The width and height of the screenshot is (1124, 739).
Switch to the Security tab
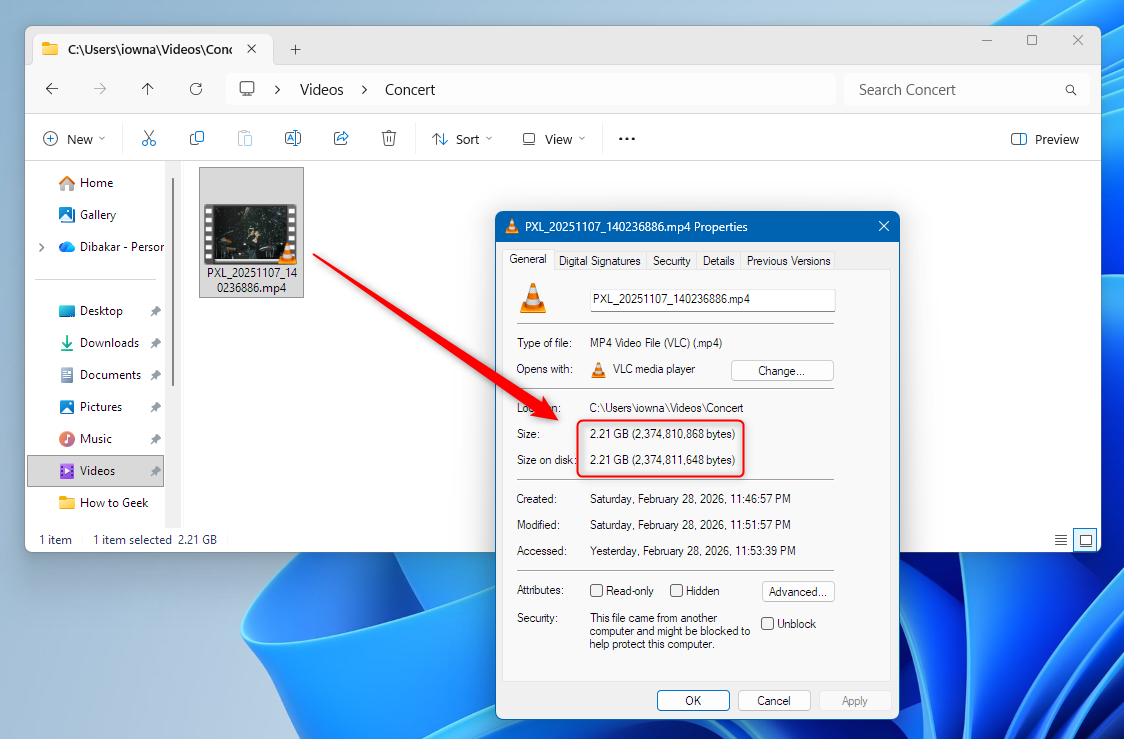(x=672, y=261)
